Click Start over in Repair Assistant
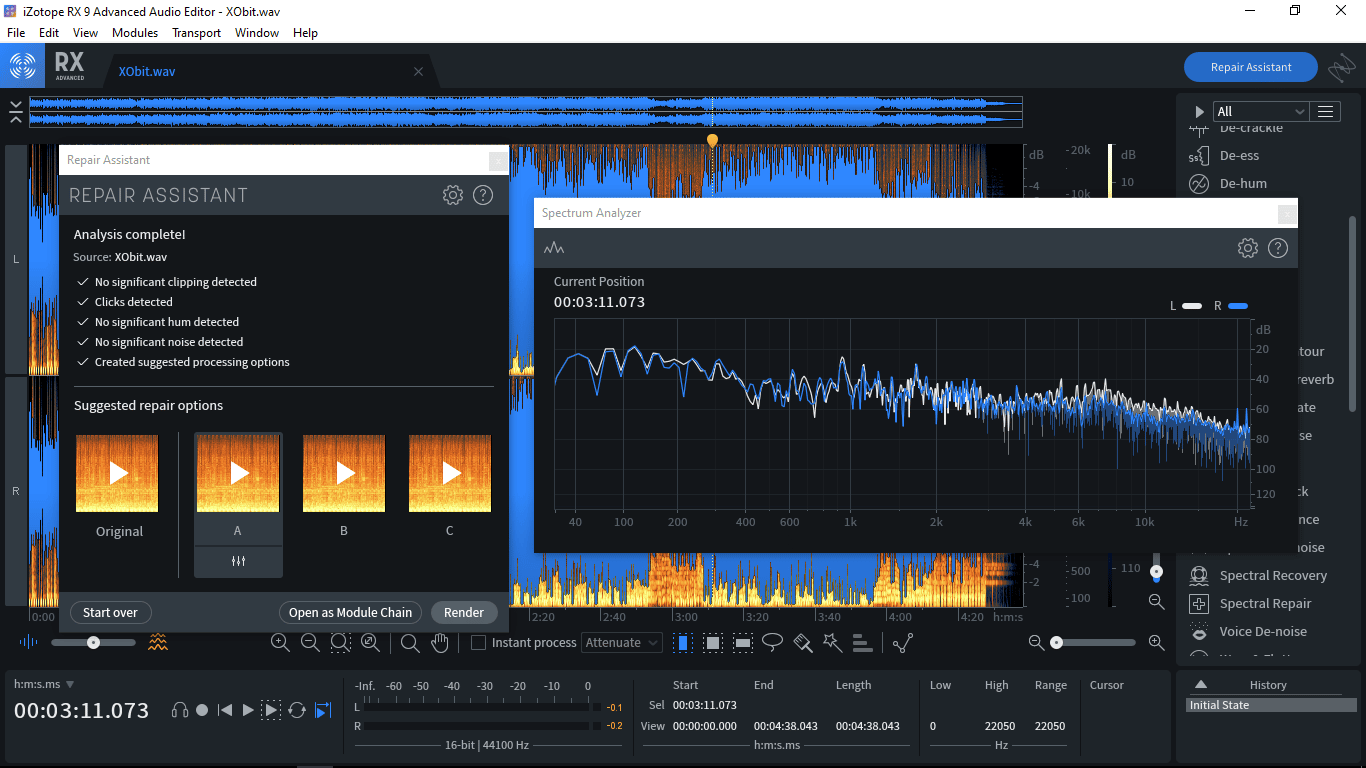The height and width of the screenshot is (768, 1366). [x=110, y=612]
